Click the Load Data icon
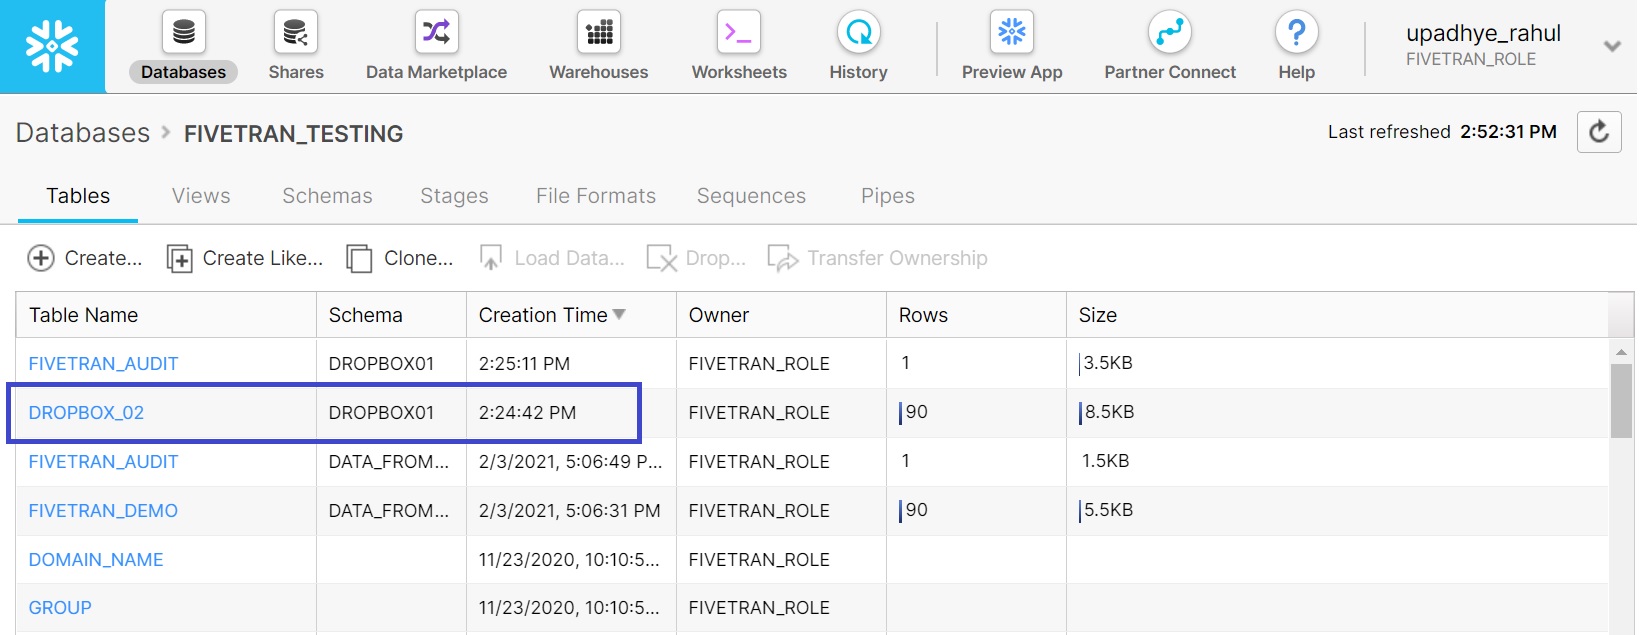The image size is (1642, 635). pyautogui.click(x=490, y=258)
